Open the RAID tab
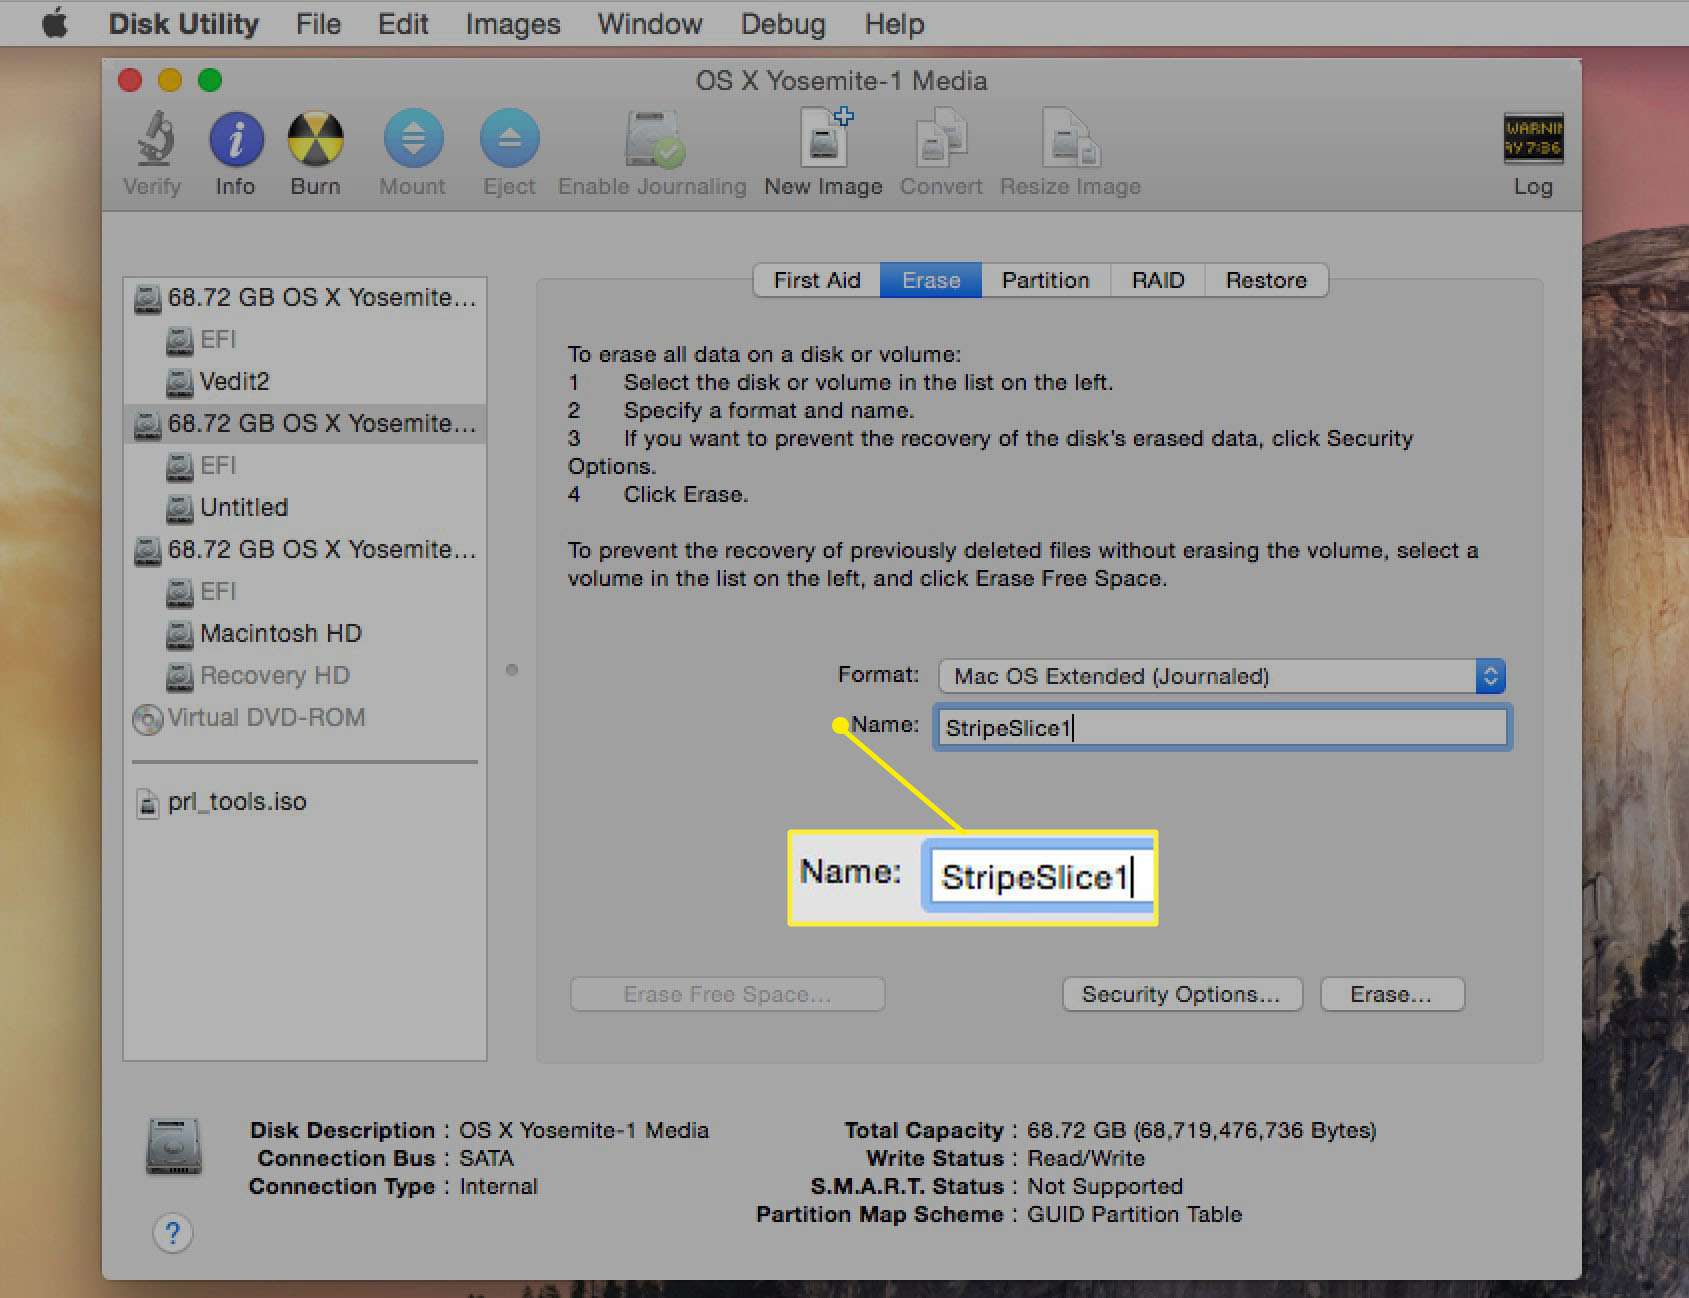1689x1298 pixels. point(1158,280)
